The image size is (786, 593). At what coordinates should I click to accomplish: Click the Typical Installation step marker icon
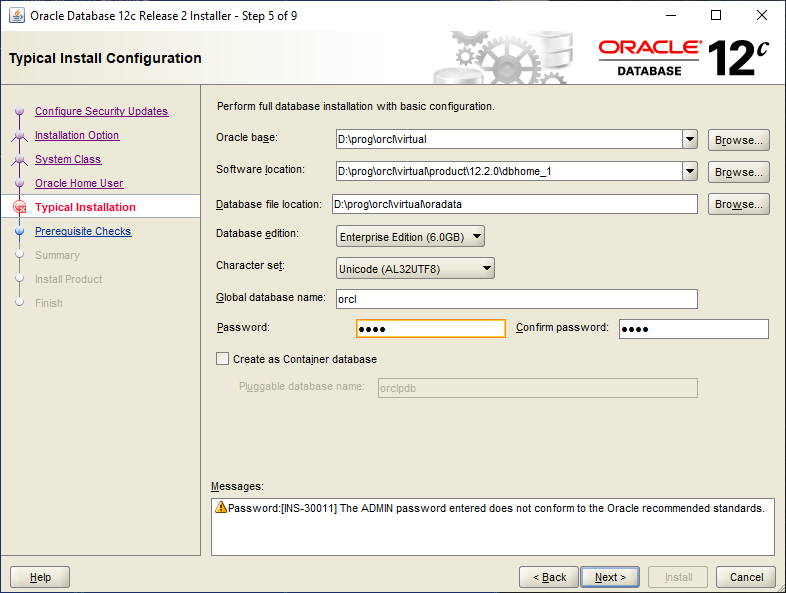coord(19,207)
